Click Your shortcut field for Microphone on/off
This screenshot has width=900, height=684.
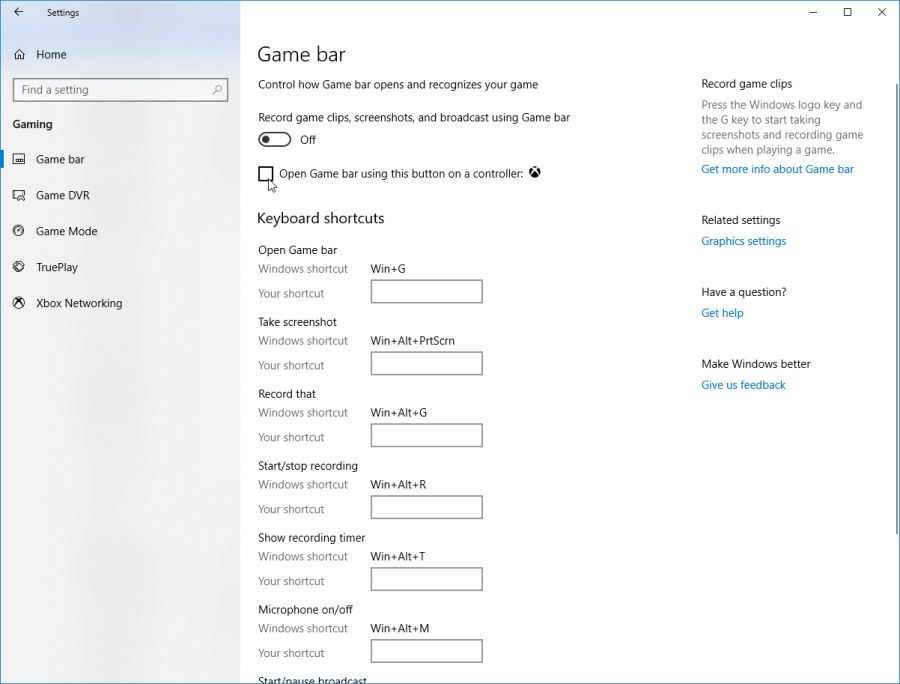pos(426,651)
